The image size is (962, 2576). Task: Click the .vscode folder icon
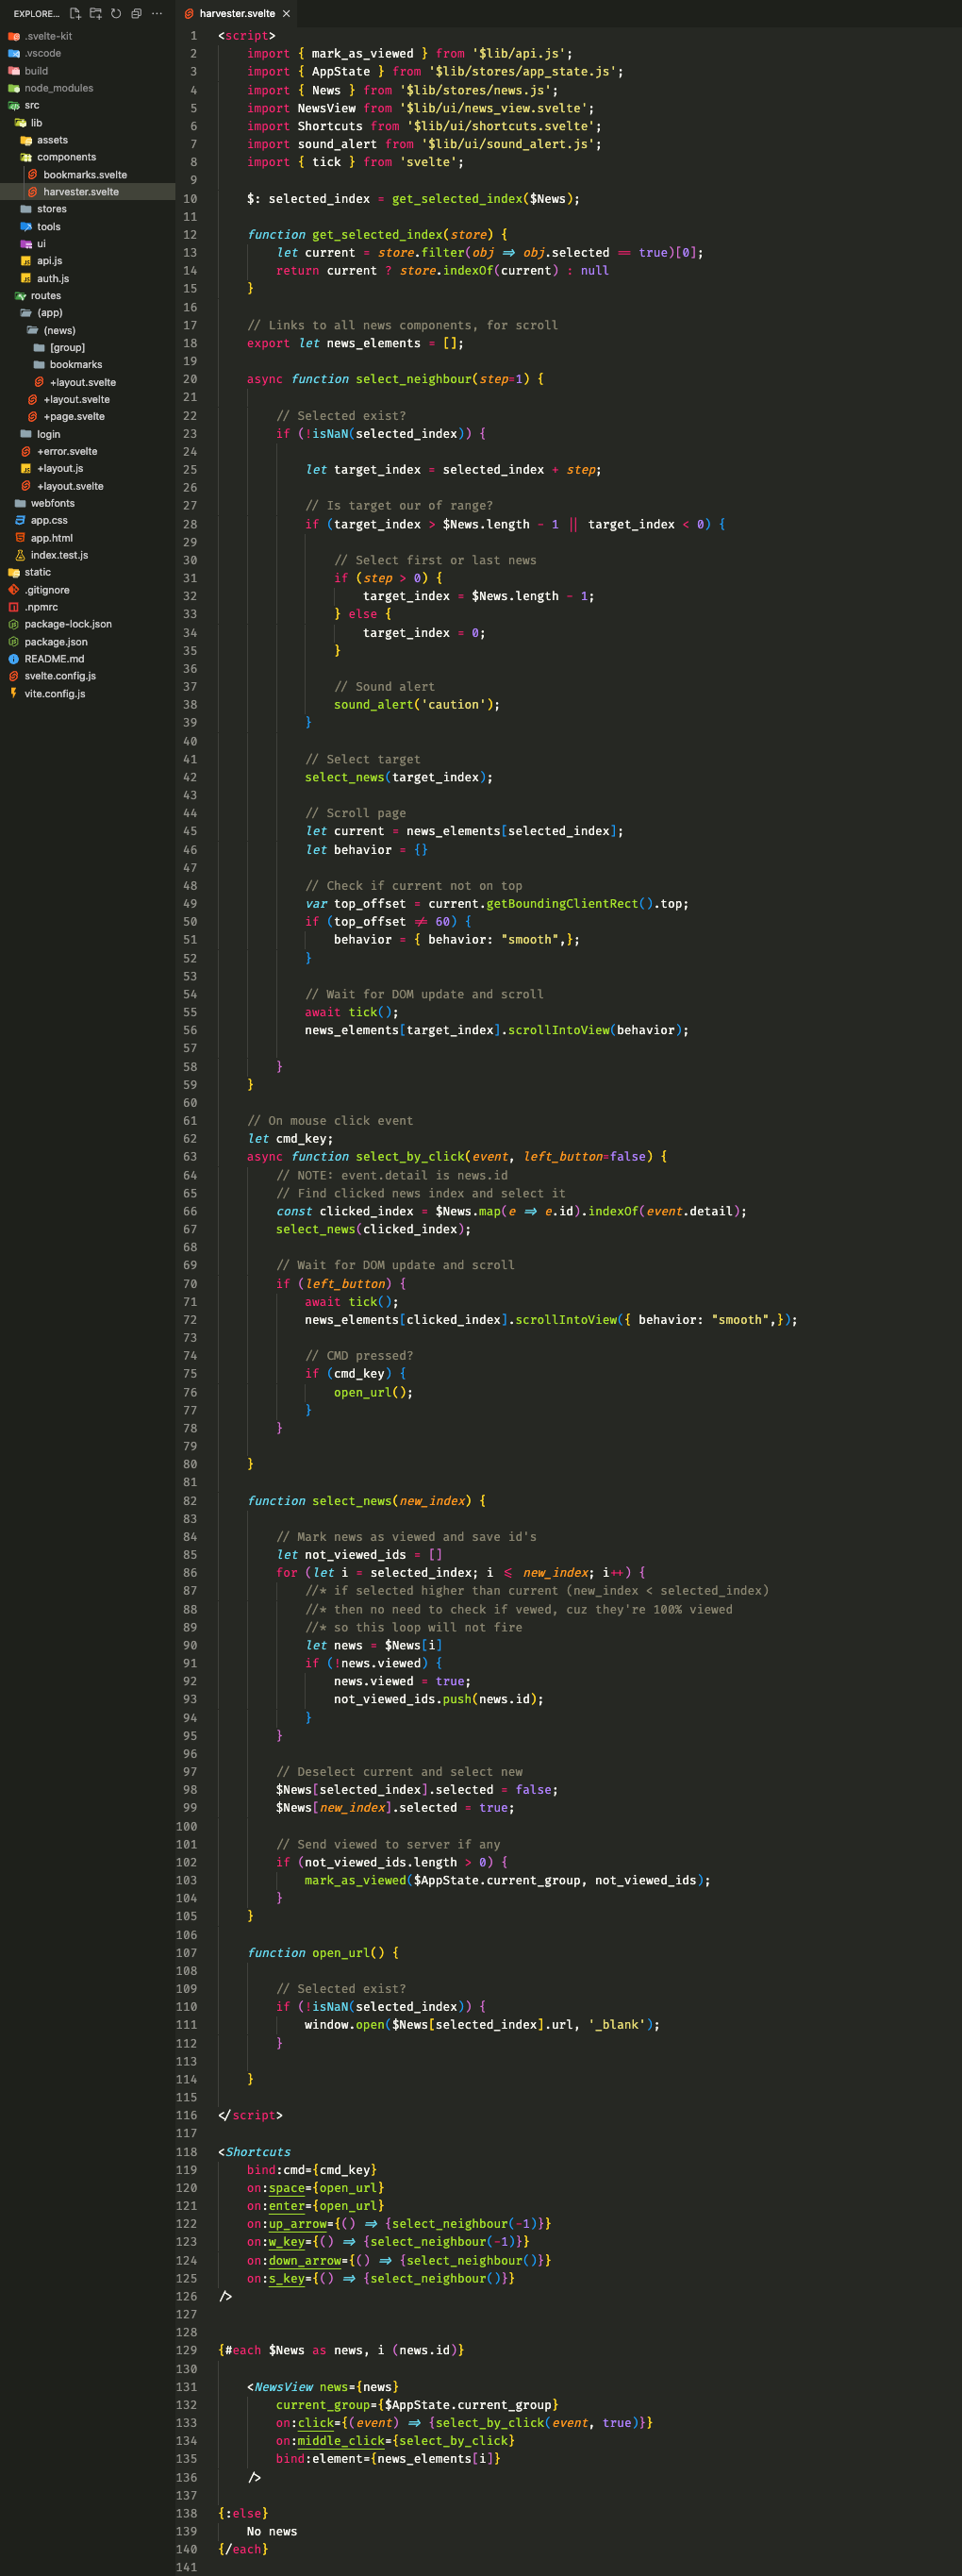pyautogui.click(x=14, y=53)
